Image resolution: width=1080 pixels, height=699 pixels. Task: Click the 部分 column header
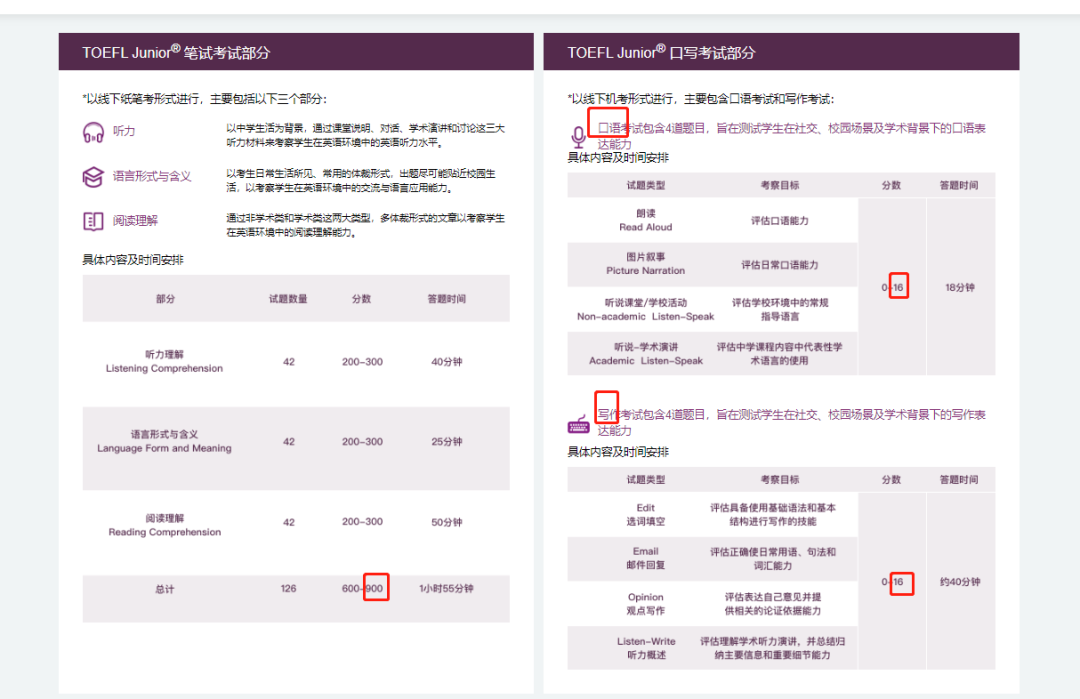165,299
